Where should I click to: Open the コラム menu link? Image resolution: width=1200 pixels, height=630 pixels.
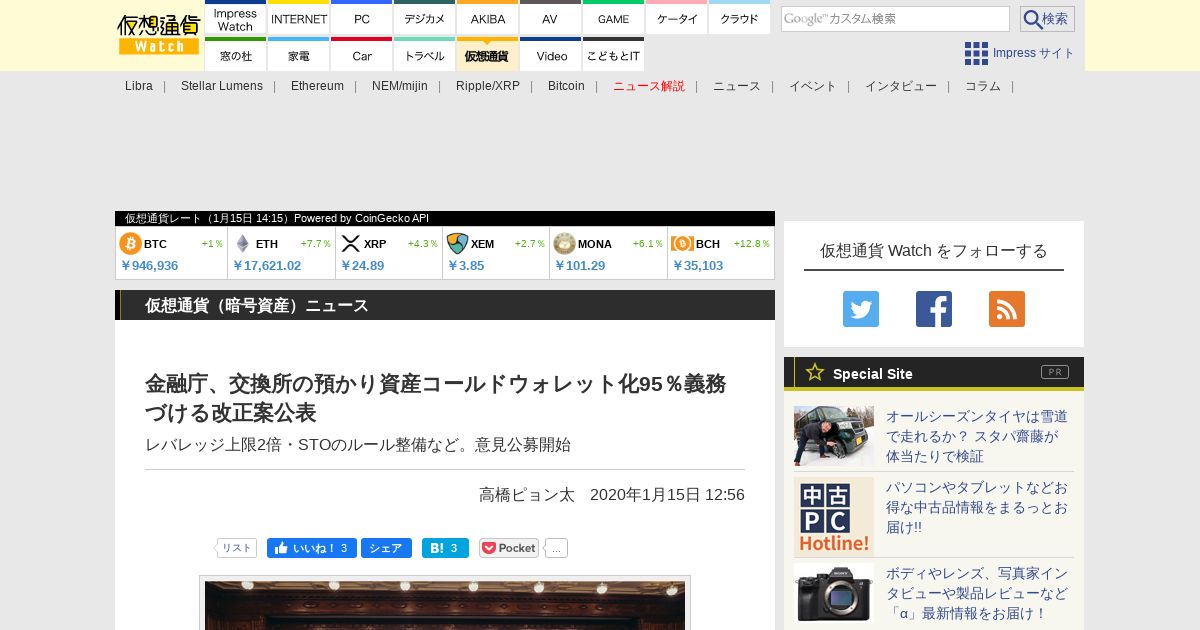(x=983, y=86)
